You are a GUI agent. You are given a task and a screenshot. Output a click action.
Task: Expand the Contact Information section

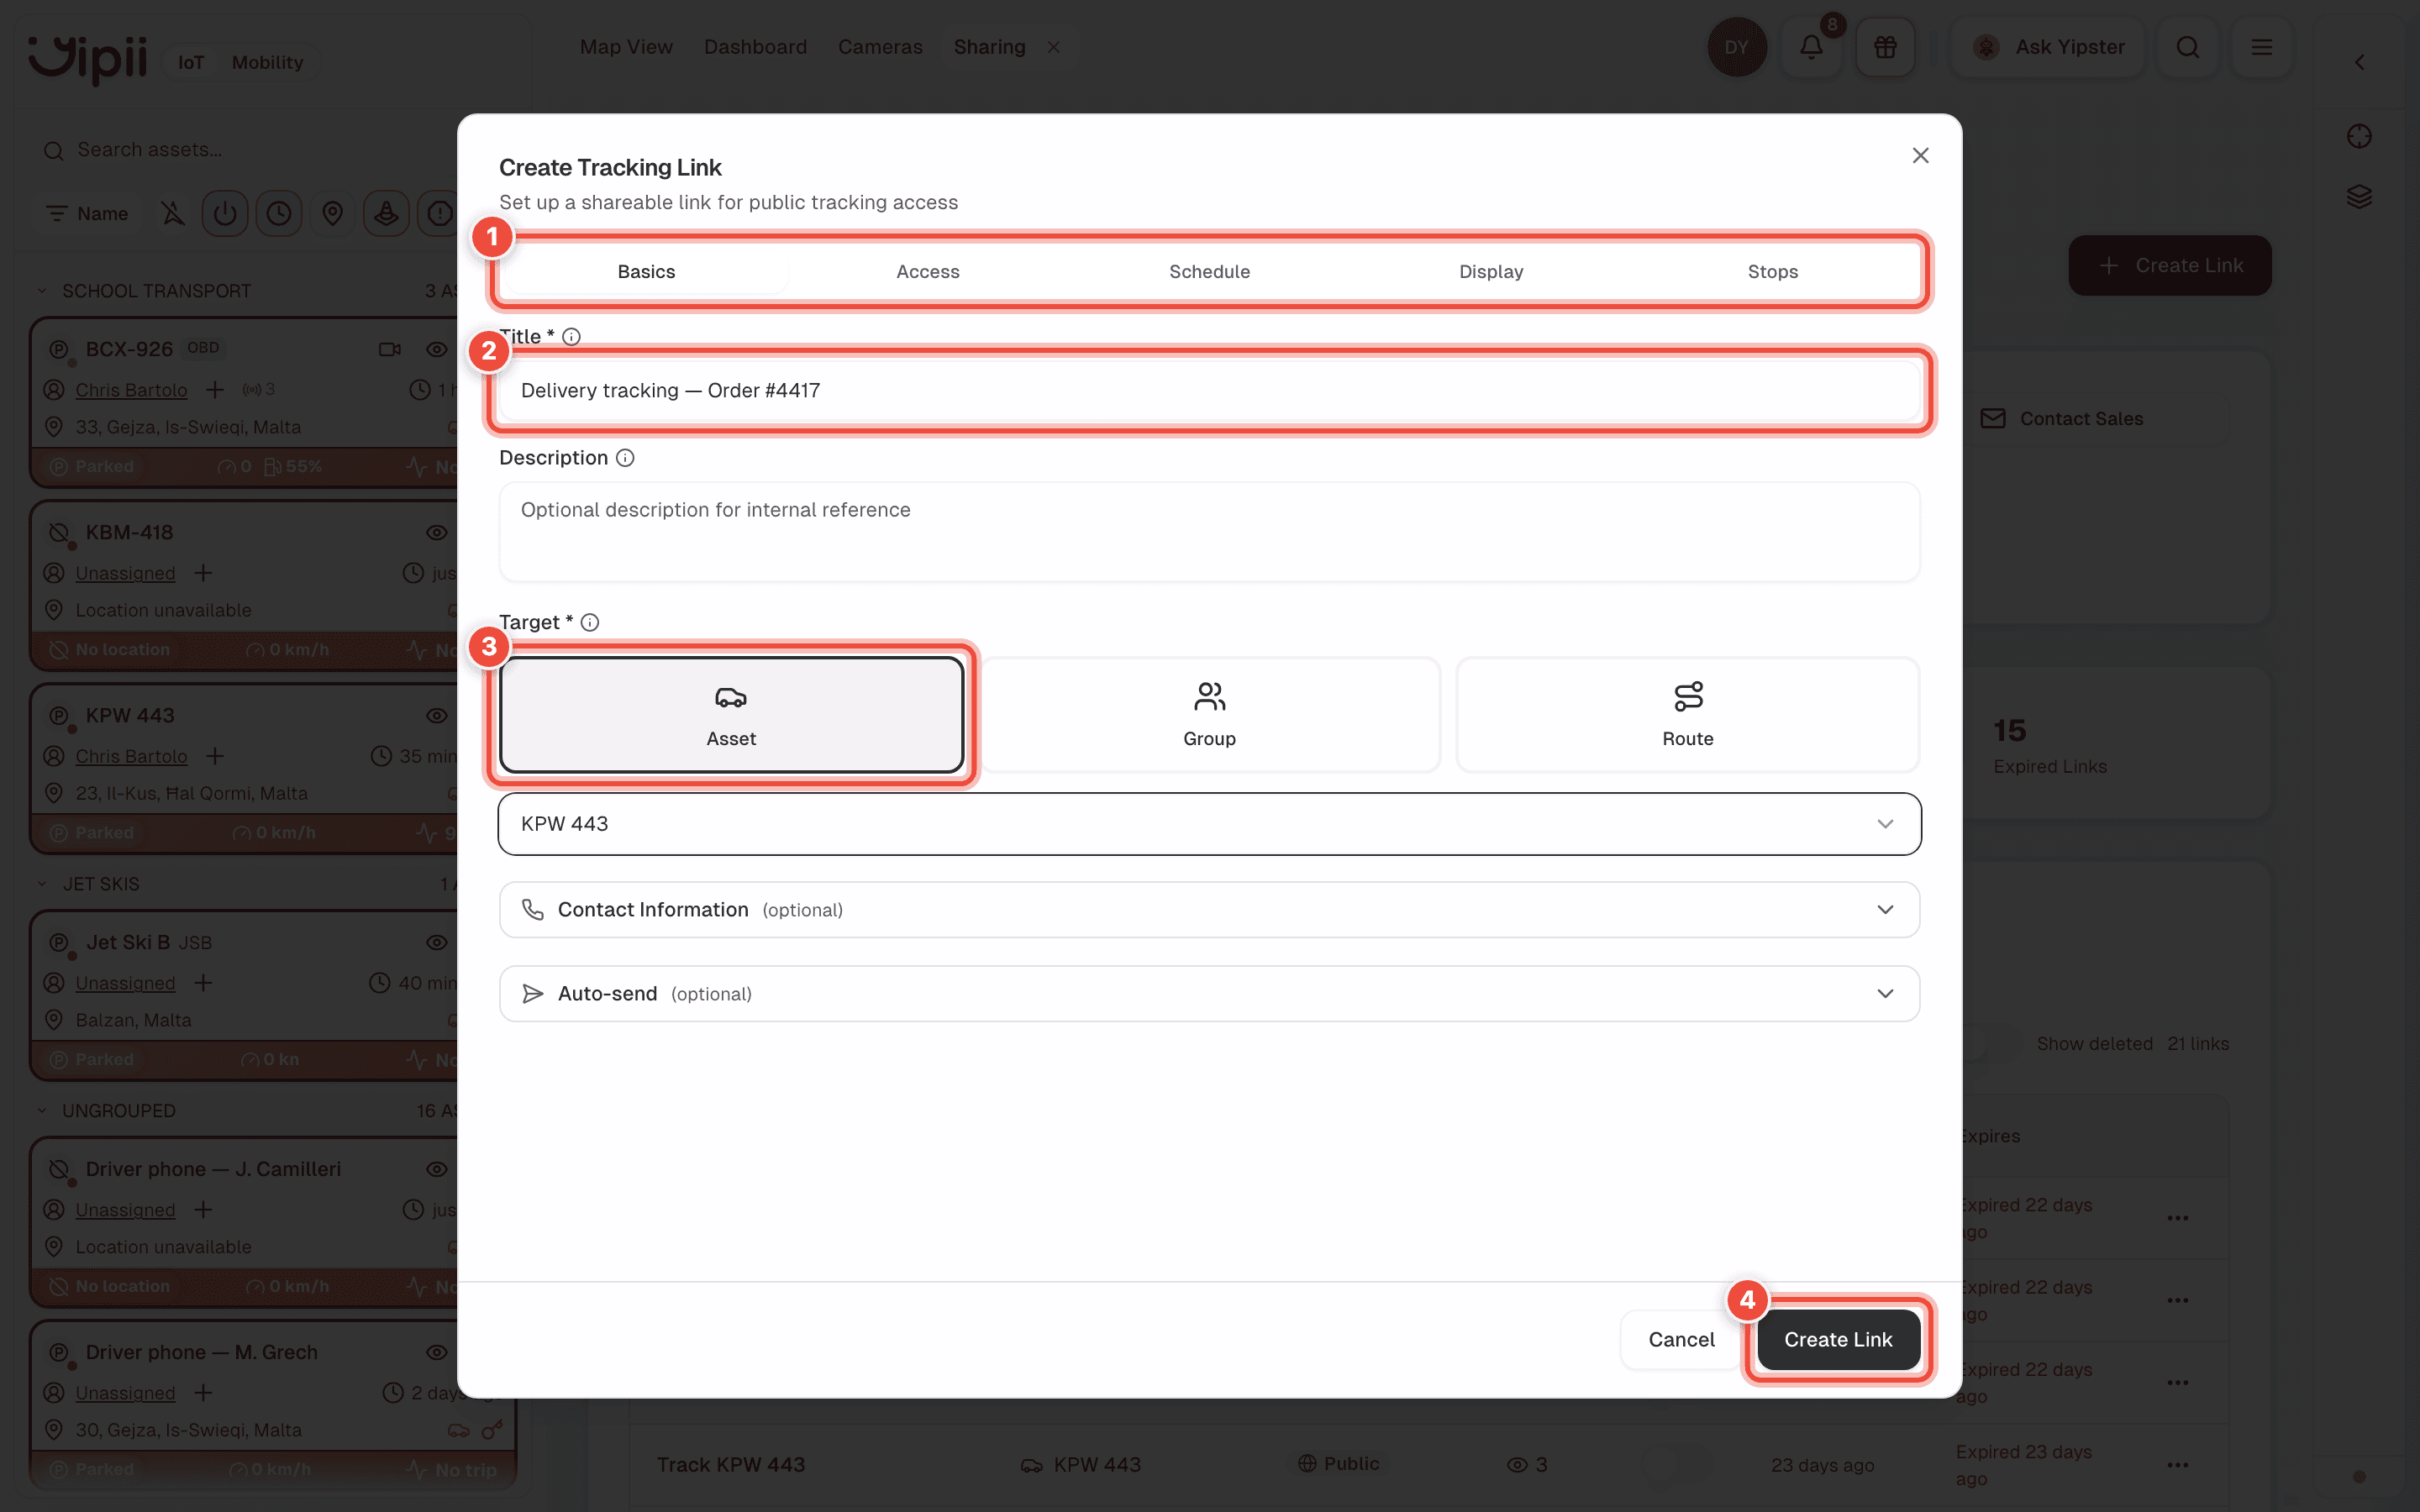coord(1209,909)
